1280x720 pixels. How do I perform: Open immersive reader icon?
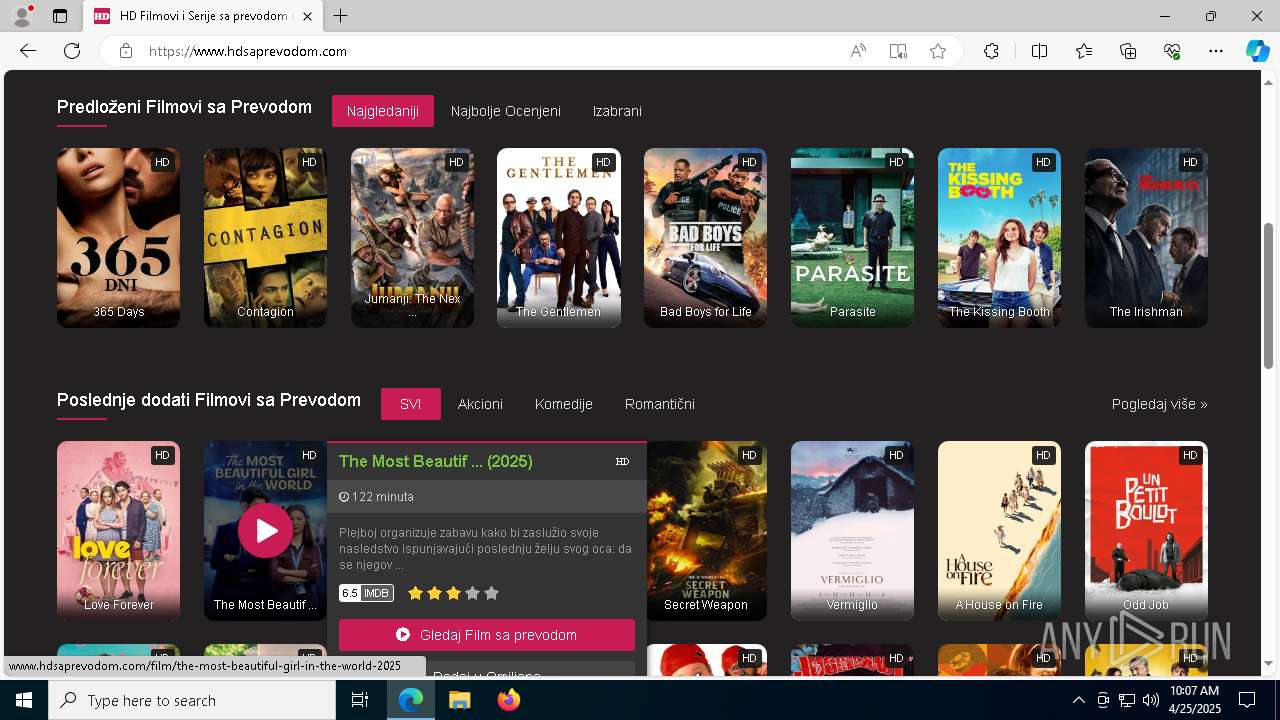click(898, 51)
